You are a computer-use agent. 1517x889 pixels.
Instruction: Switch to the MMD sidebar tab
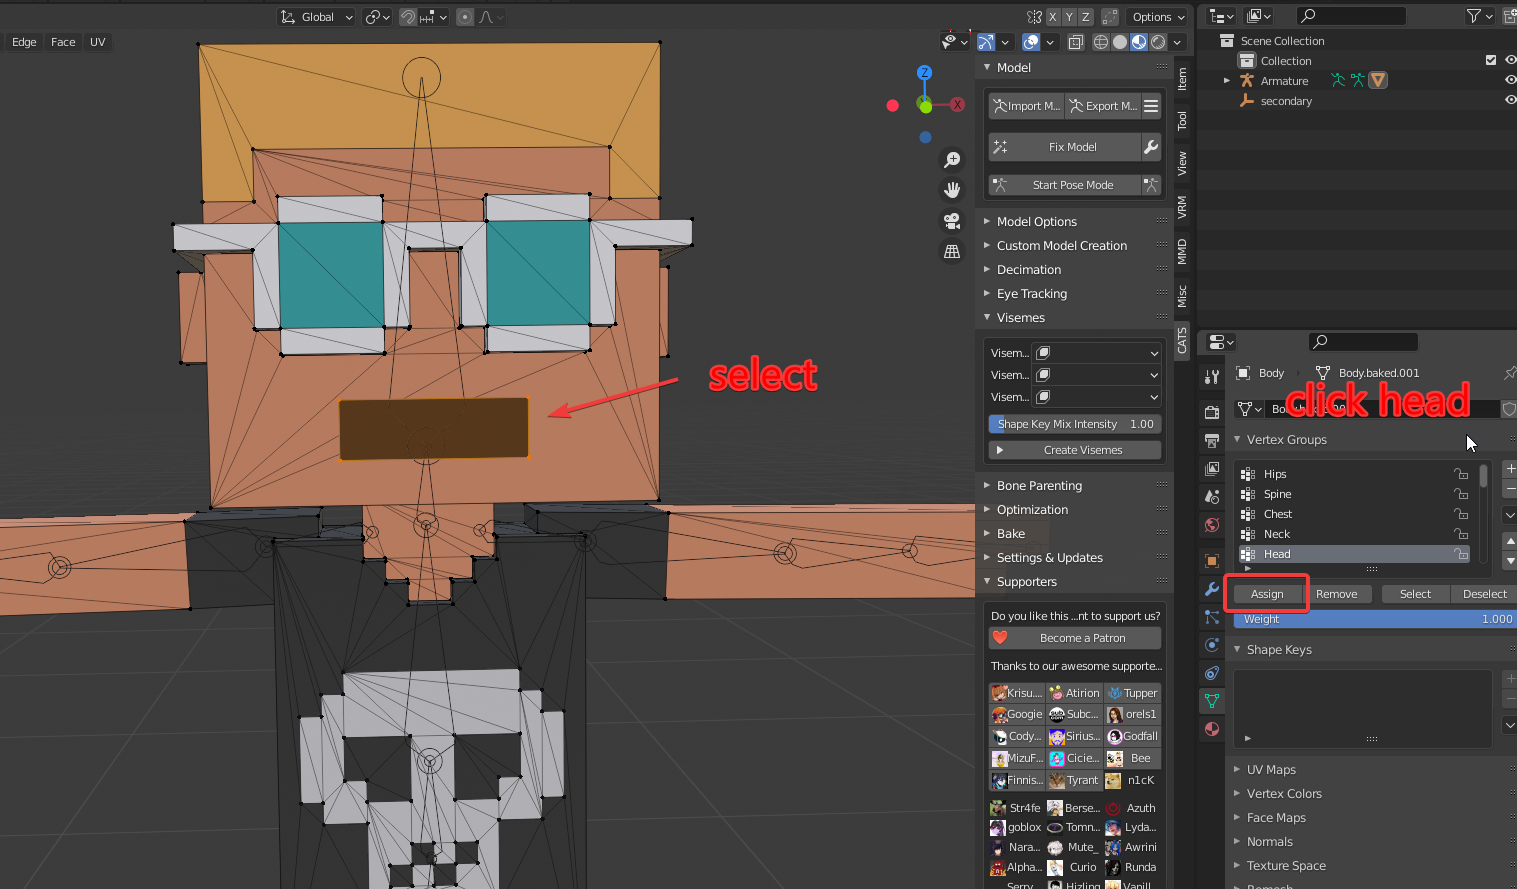pyautogui.click(x=1182, y=252)
